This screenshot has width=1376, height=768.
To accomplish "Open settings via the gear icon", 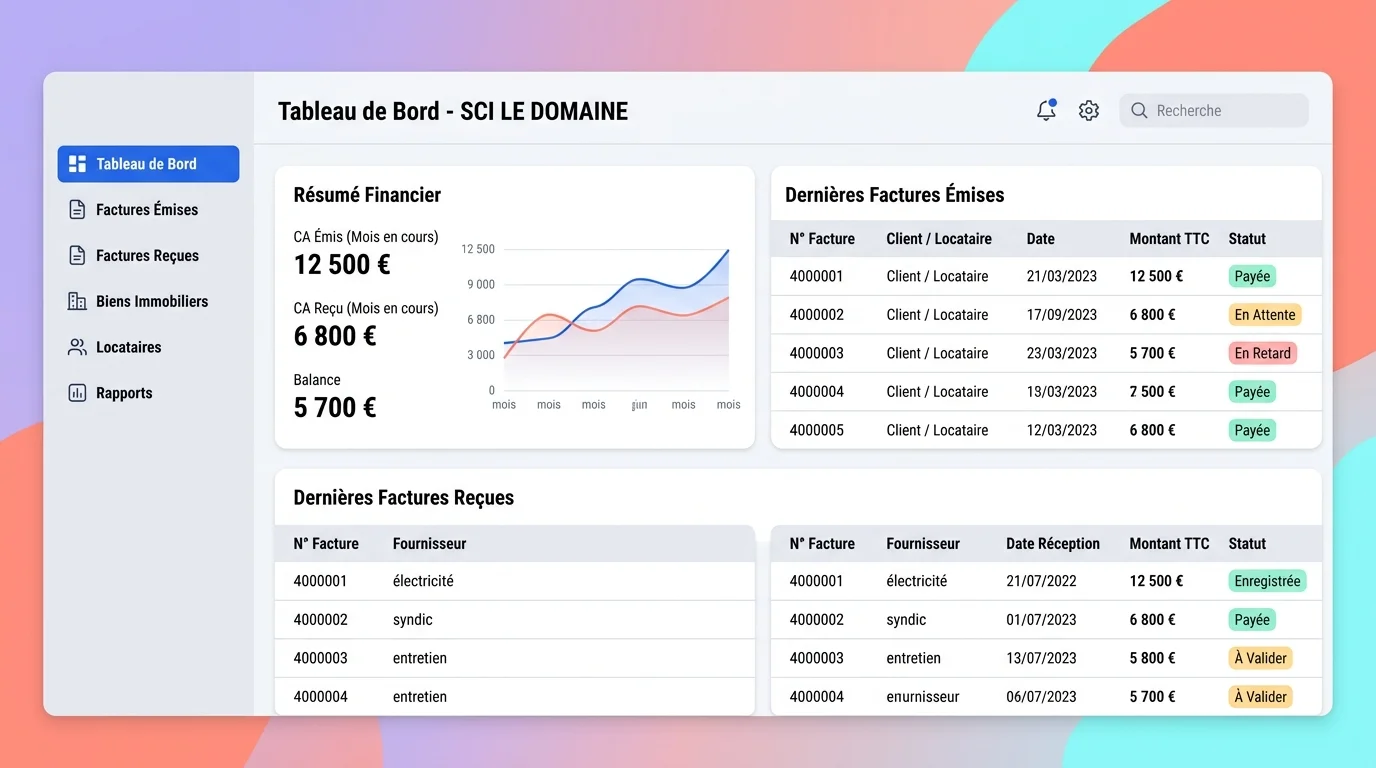I will pos(1089,111).
